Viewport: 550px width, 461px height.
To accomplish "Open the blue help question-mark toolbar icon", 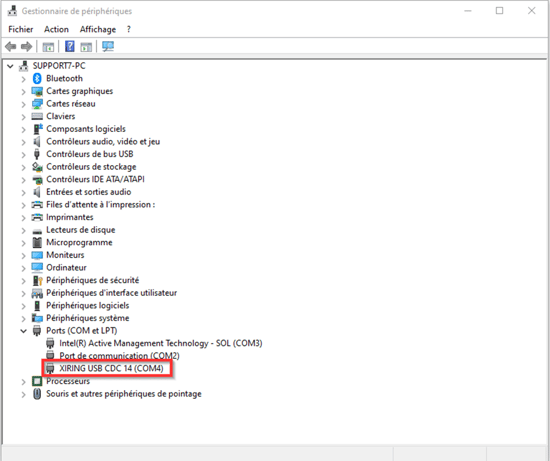I will (70, 46).
